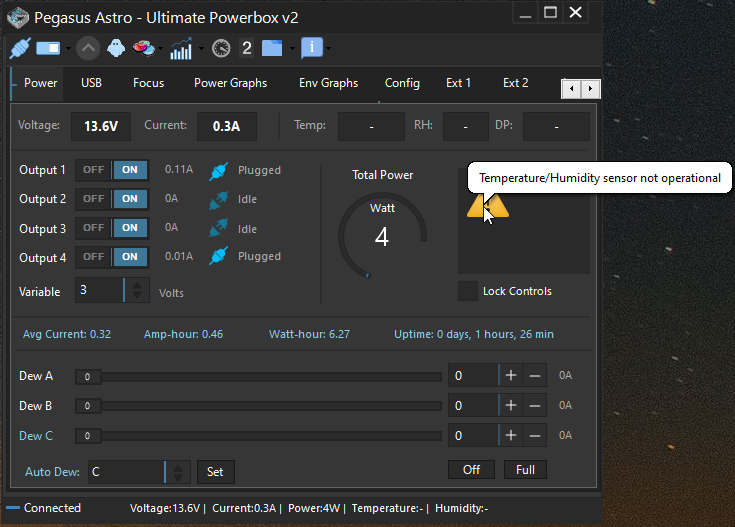Click the yellow sensor warning triangle icon

(x=488, y=205)
